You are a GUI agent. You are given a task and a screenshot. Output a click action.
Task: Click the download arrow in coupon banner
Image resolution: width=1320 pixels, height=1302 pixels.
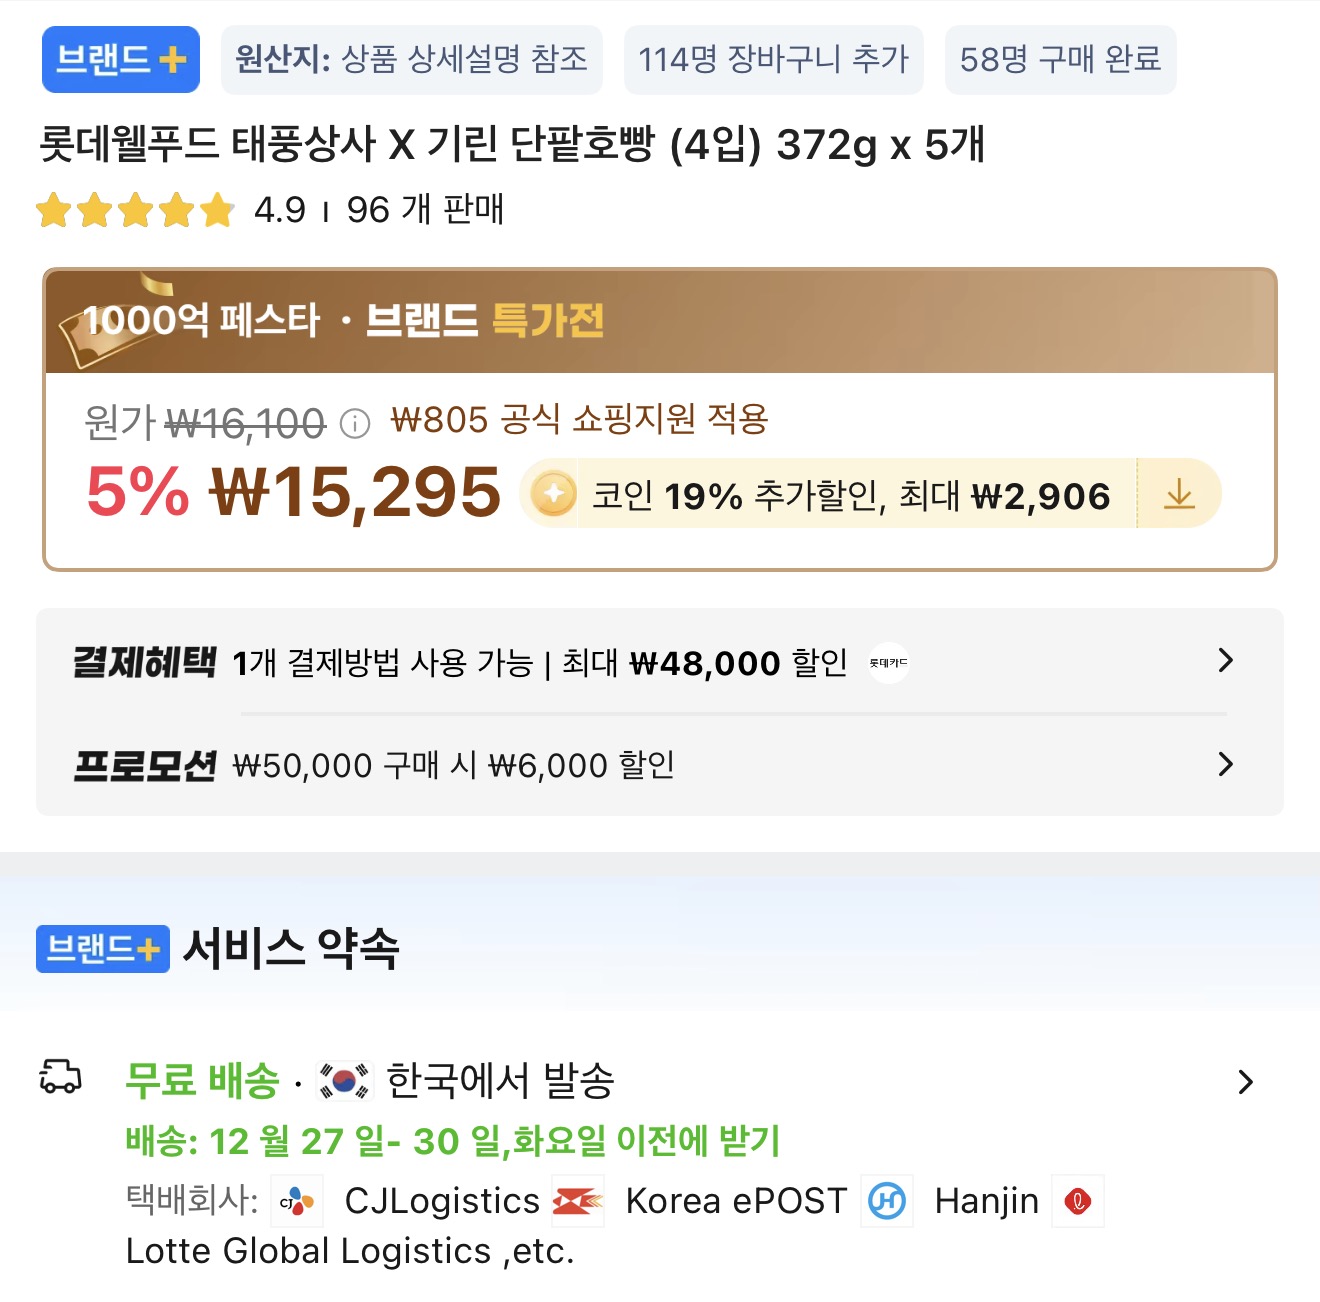click(1180, 494)
